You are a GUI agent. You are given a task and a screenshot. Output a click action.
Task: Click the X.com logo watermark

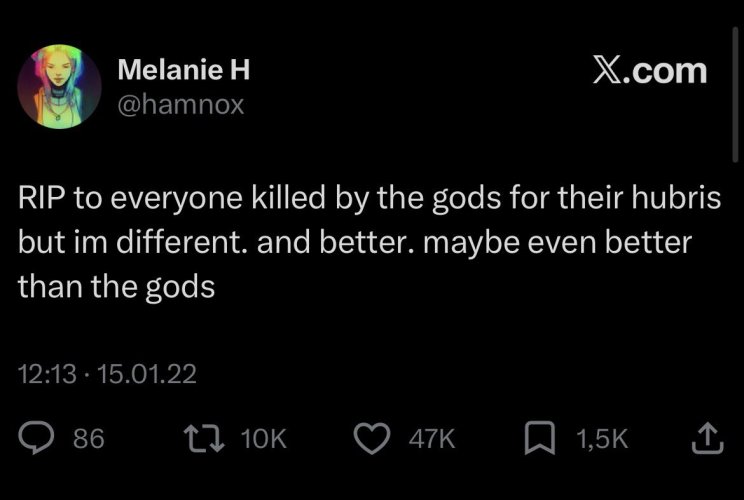(x=650, y=70)
